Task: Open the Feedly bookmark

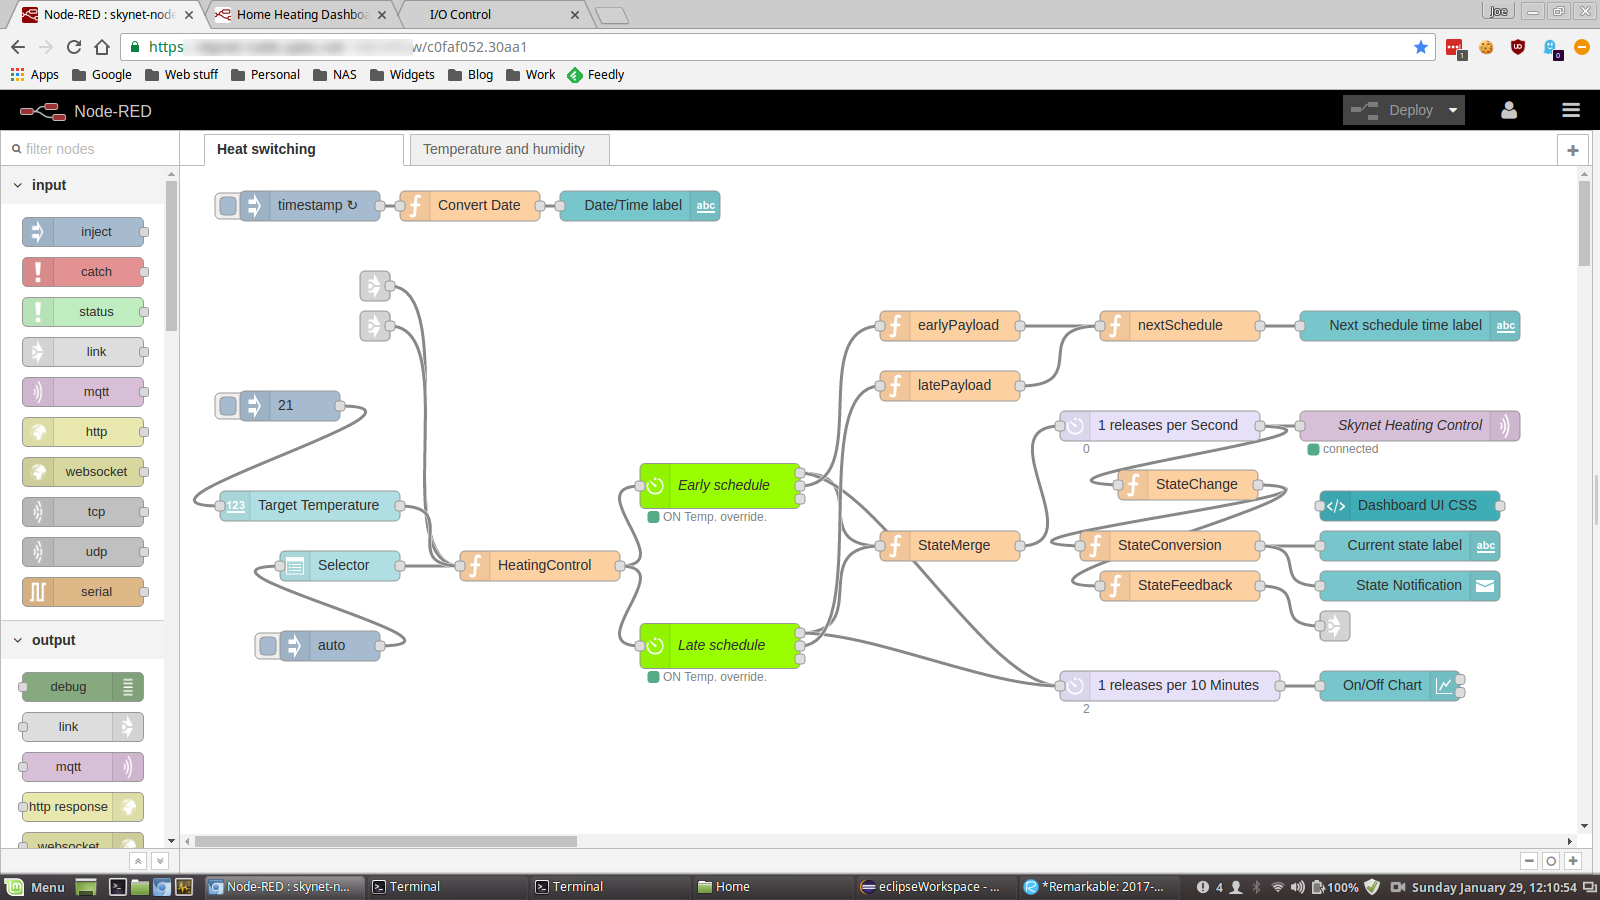Action: (596, 75)
